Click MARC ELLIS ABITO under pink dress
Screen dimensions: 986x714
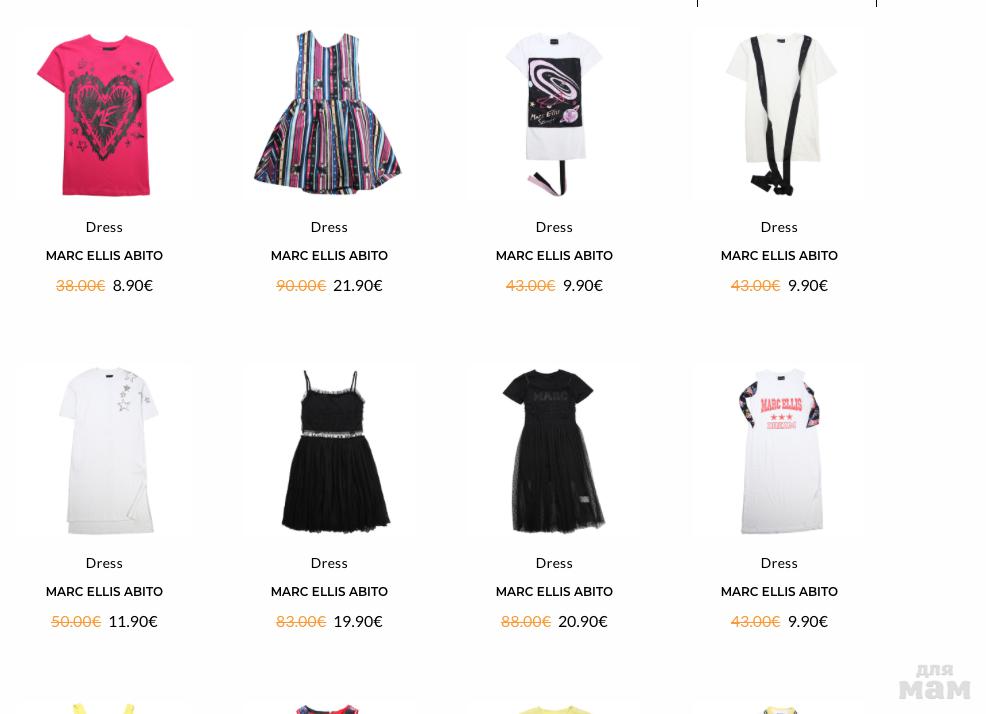click(x=104, y=256)
